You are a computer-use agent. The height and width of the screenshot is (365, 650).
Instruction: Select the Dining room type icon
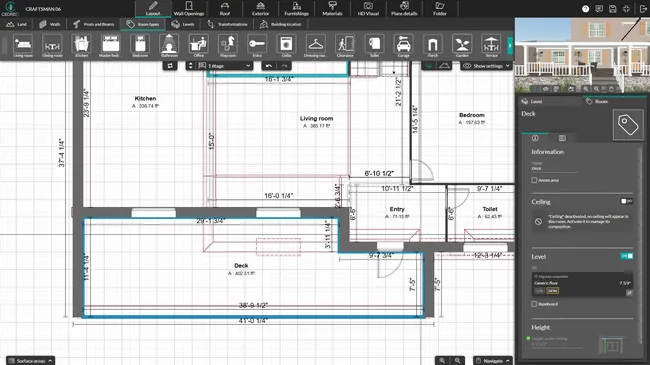click(x=52, y=45)
